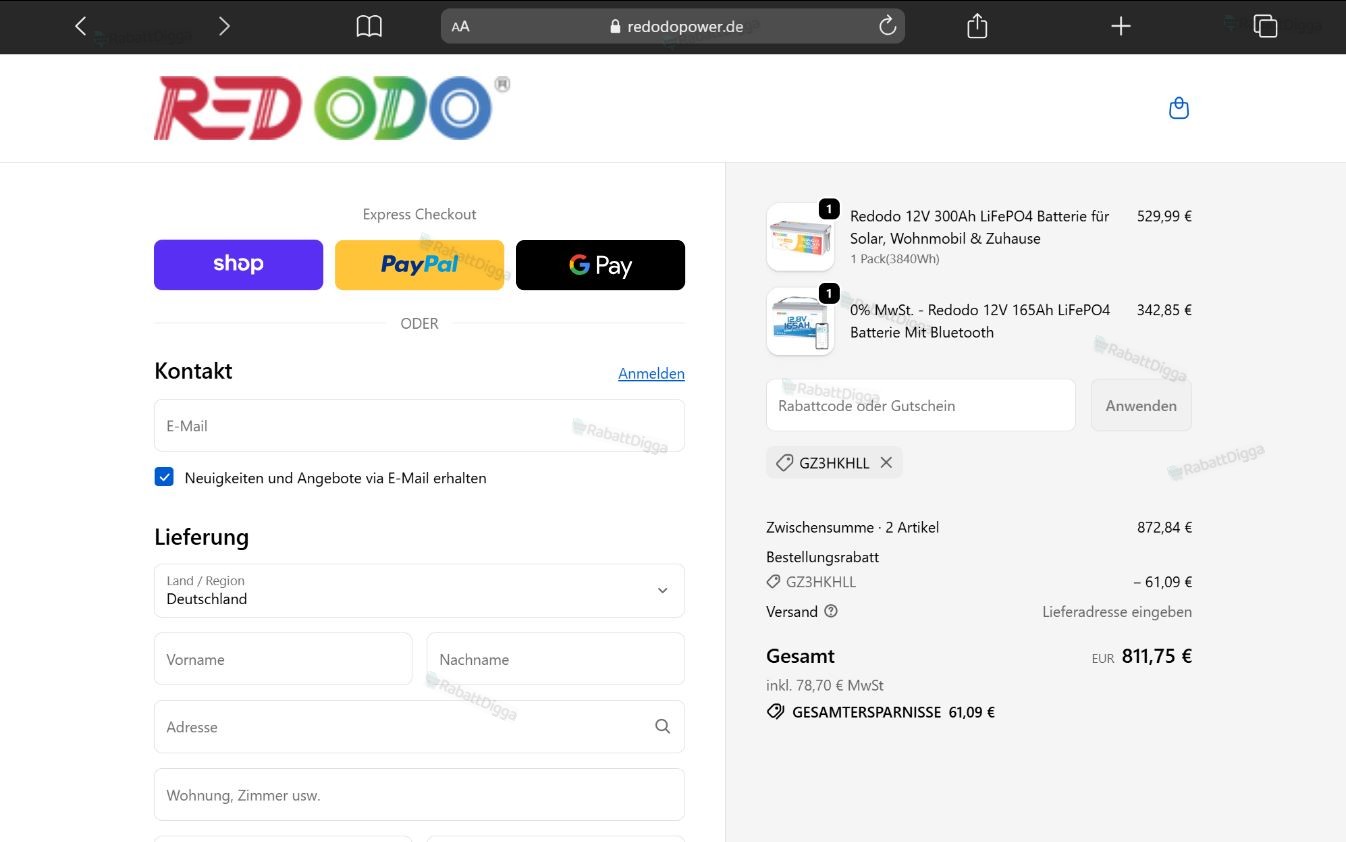Show all tabs overview icon
The width and height of the screenshot is (1346, 842).
1265,26
